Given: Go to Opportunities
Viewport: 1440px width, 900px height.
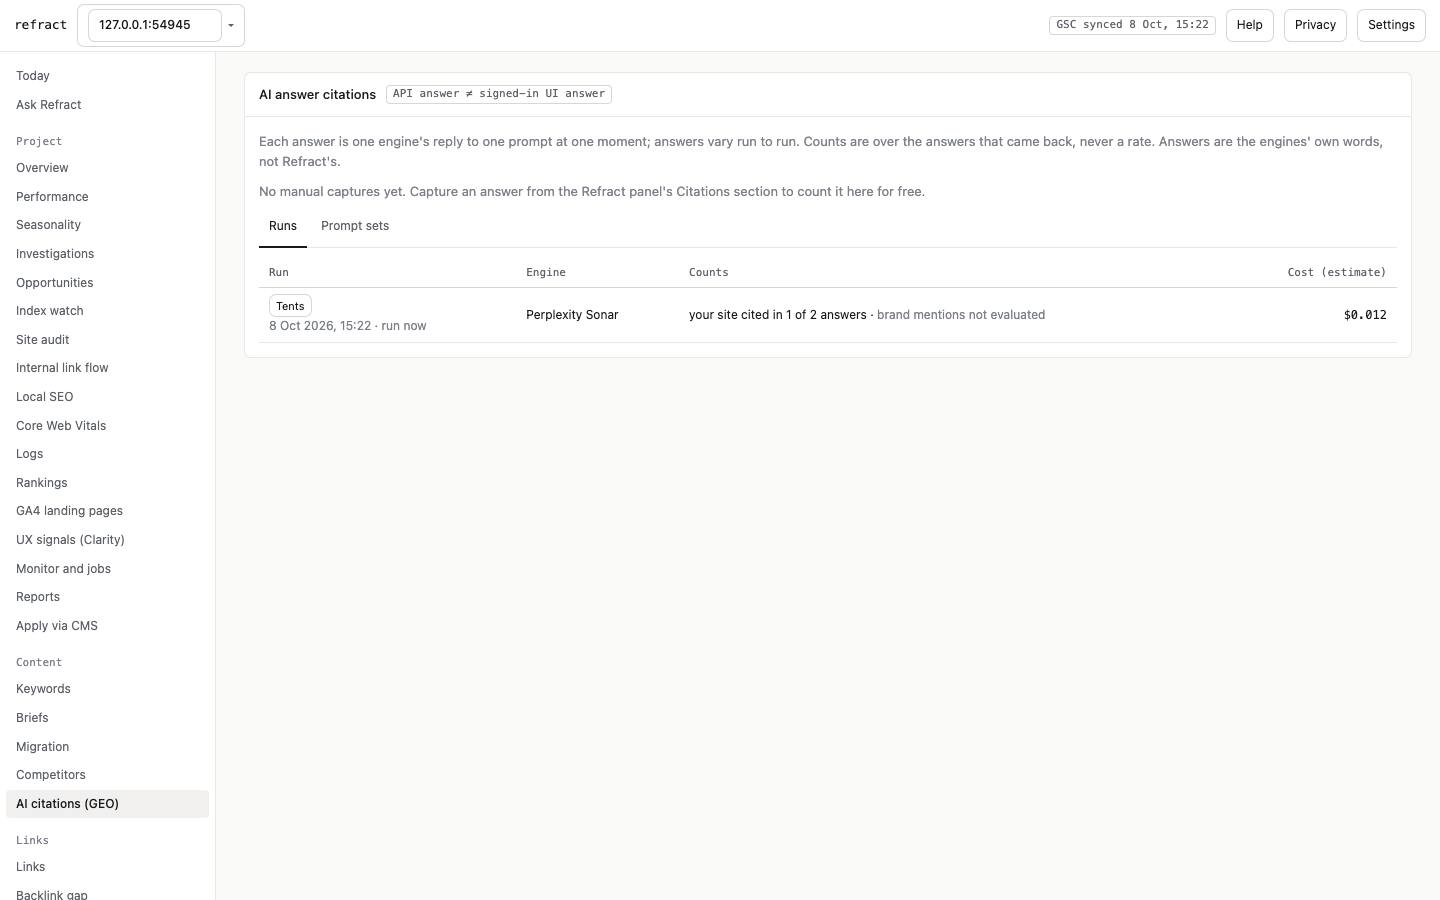Looking at the screenshot, I should [108, 283].
